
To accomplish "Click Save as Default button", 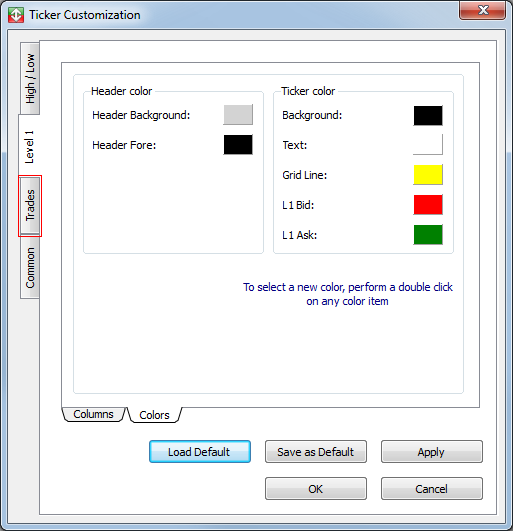I will [316, 452].
